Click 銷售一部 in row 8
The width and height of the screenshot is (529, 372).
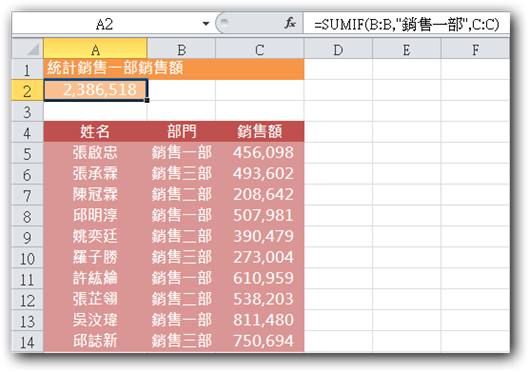182,215
